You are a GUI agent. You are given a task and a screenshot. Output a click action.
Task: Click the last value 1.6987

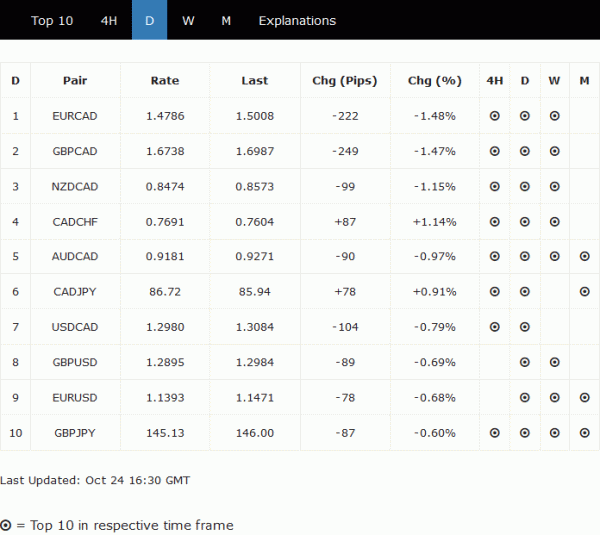coord(255,151)
